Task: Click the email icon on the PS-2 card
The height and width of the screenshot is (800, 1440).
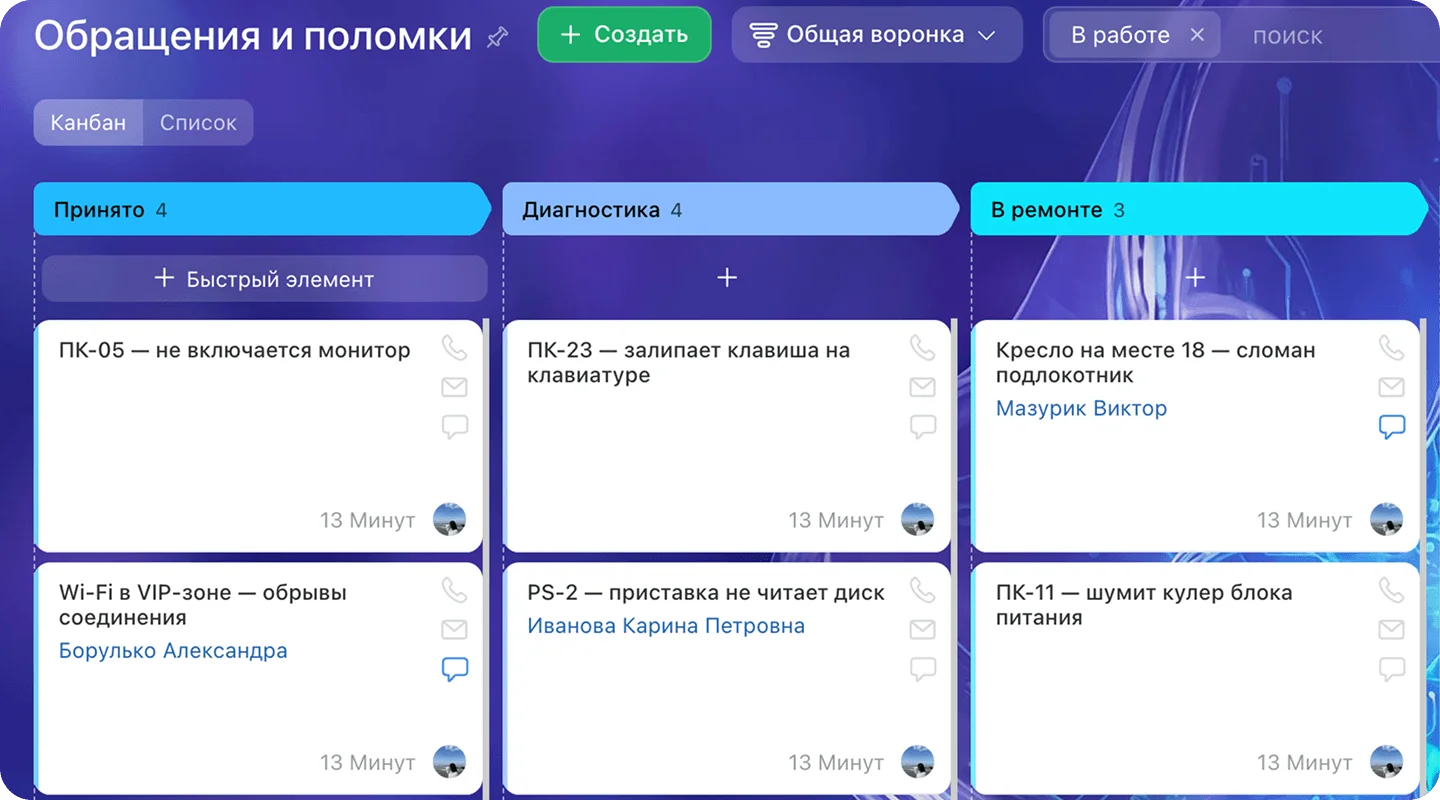Action: (922, 629)
